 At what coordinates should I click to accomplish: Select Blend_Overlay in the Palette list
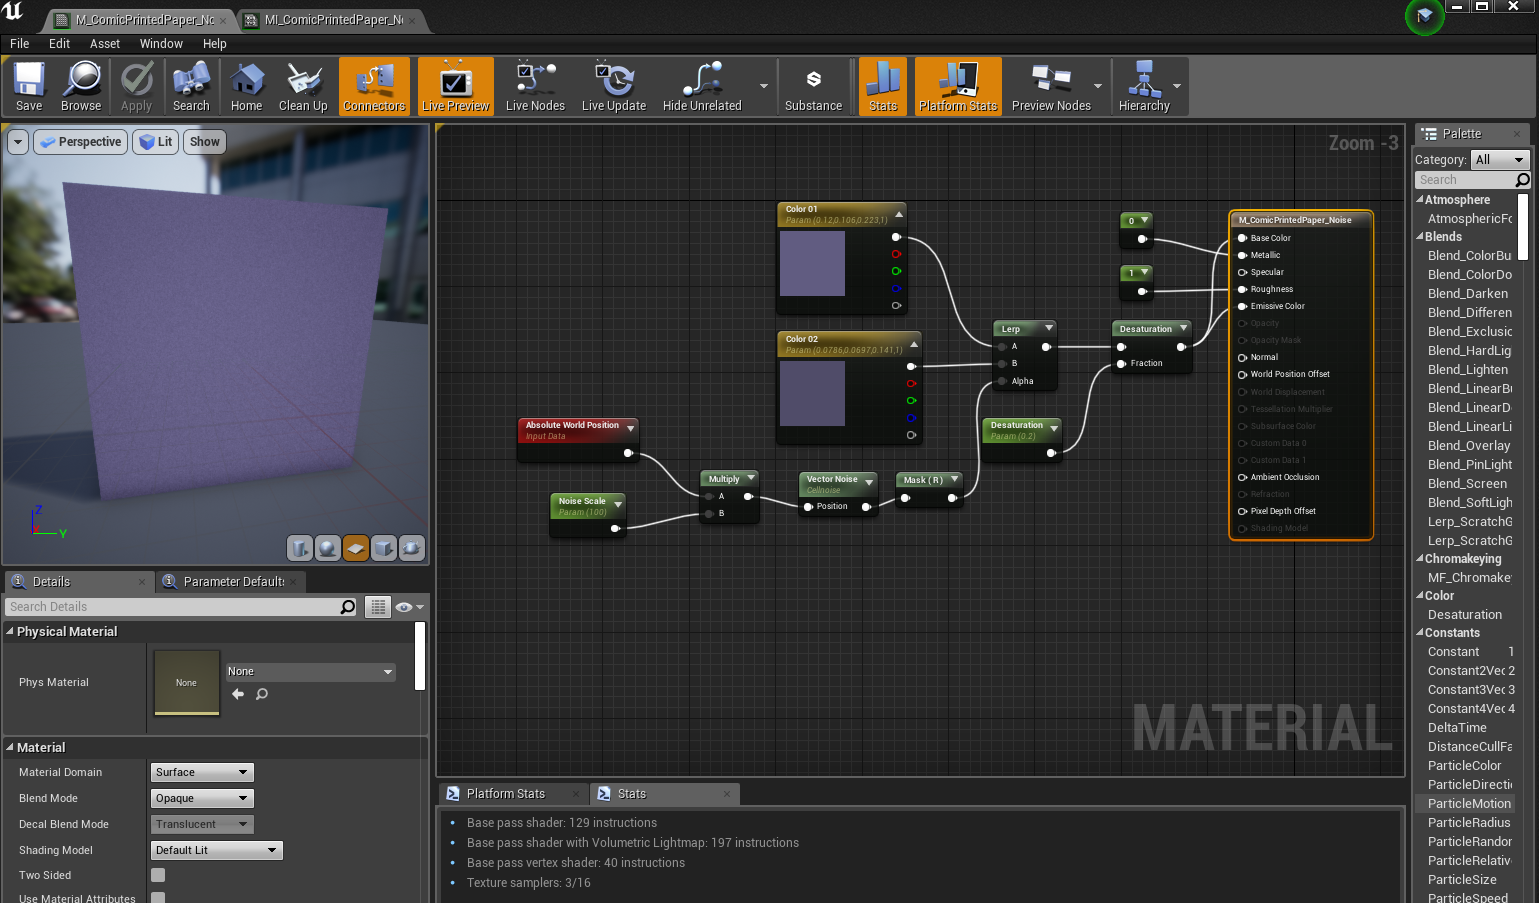click(x=1469, y=446)
